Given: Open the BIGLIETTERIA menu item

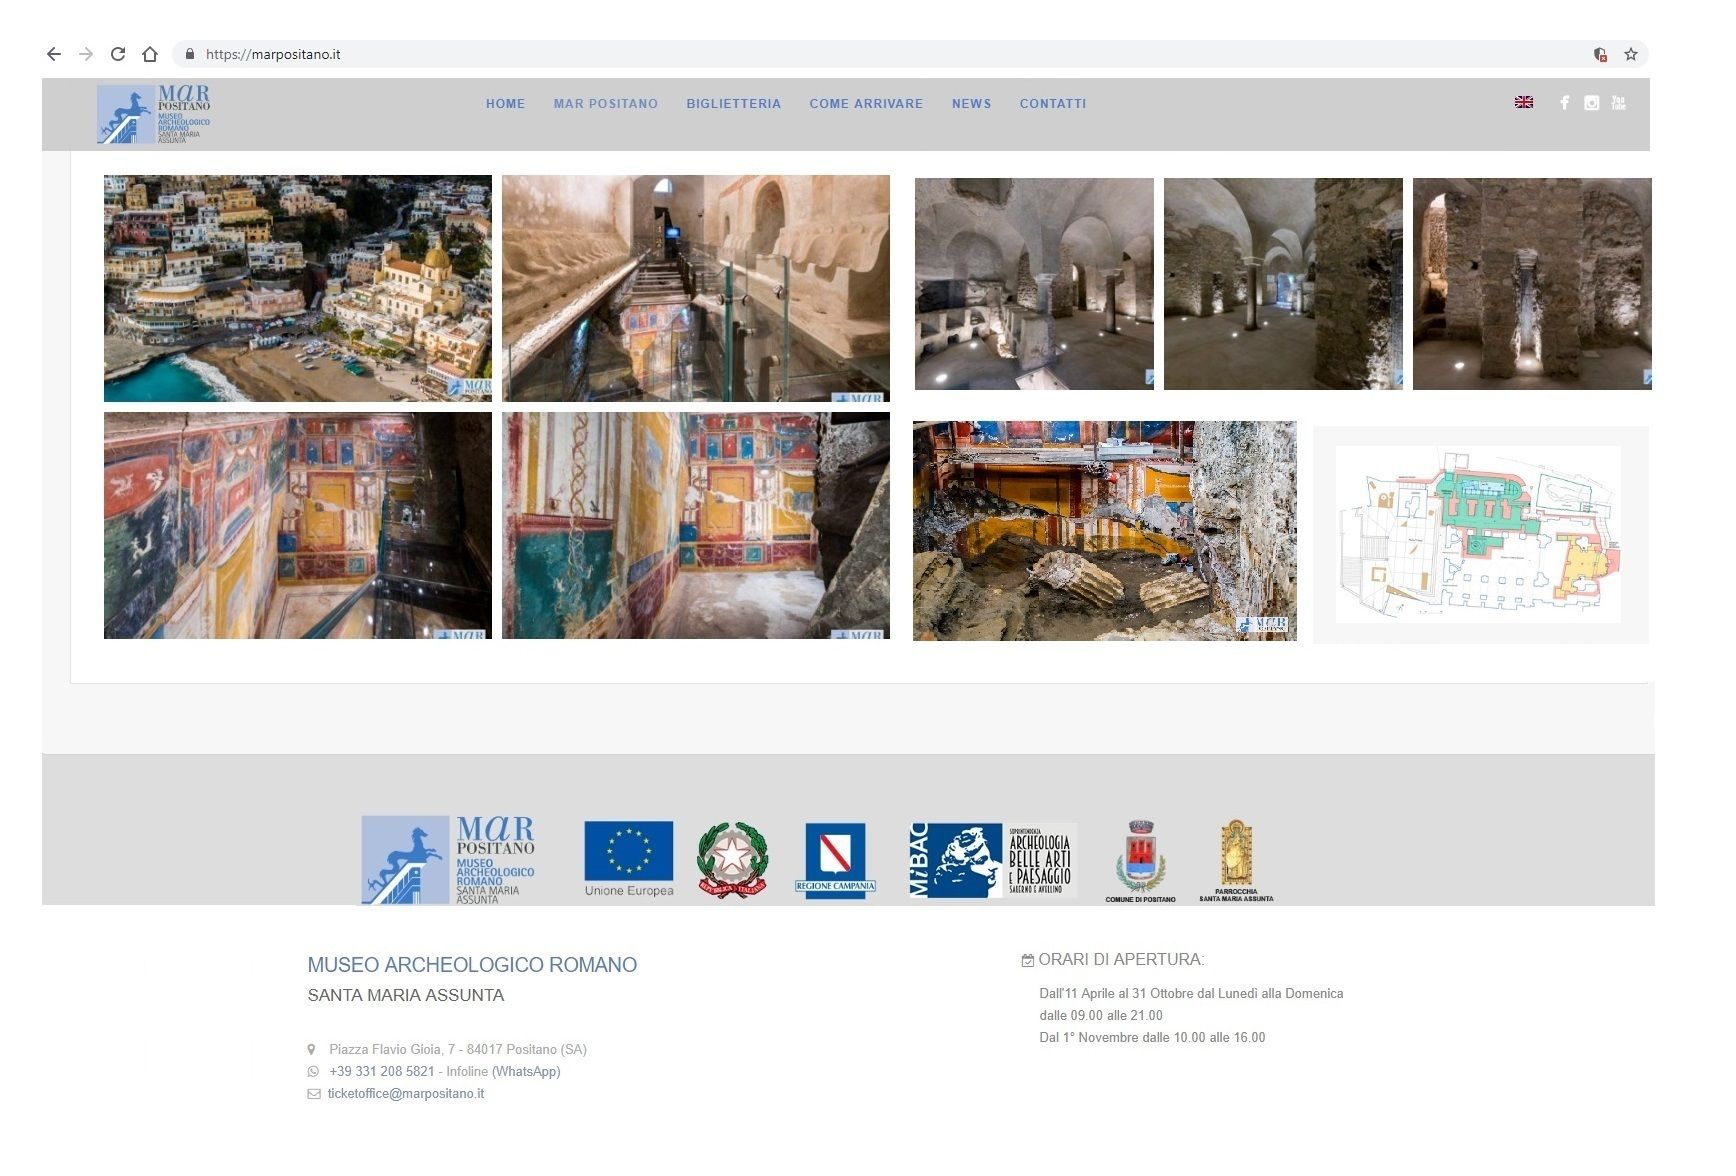Looking at the screenshot, I should (x=733, y=104).
